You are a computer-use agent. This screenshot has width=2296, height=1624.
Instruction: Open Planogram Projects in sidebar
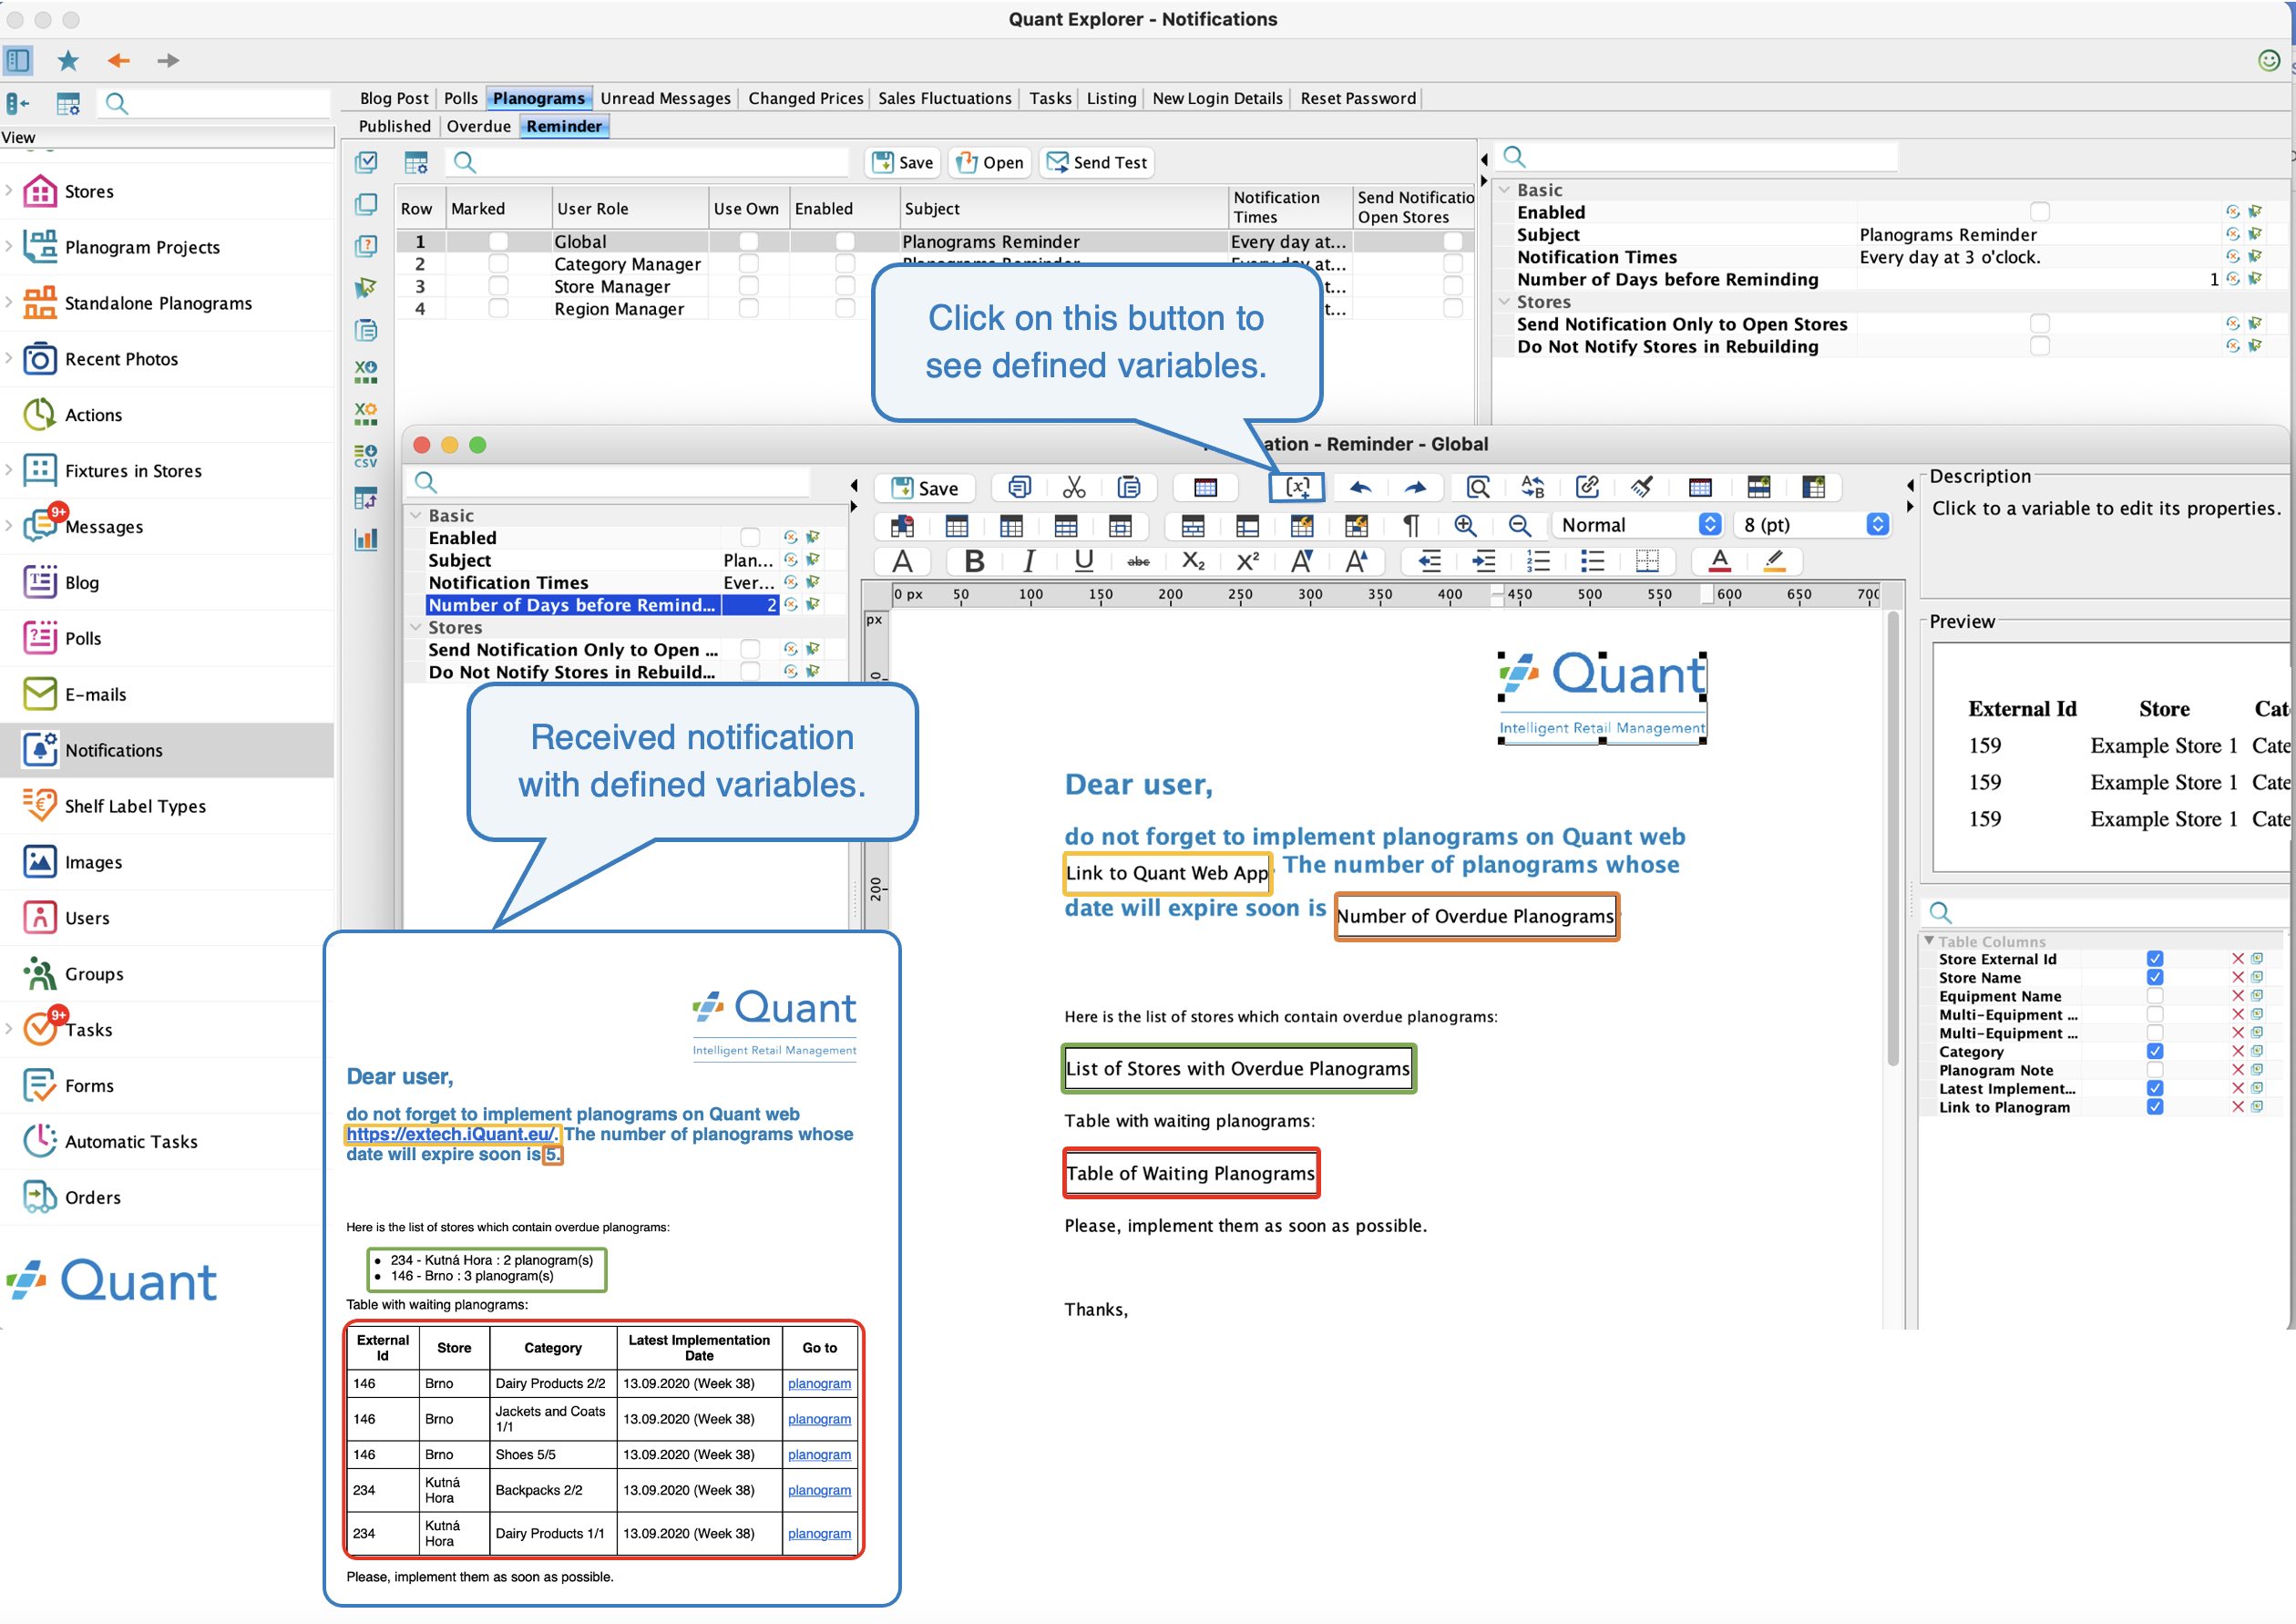coord(142,247)
